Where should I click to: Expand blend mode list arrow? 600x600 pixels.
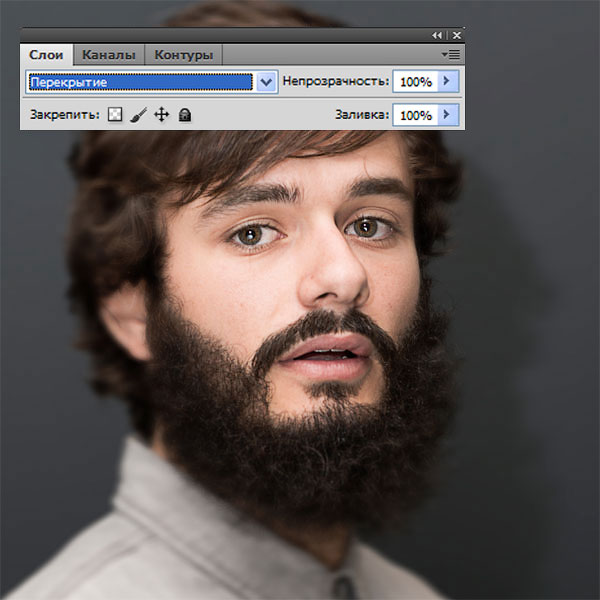coord(266,82)
